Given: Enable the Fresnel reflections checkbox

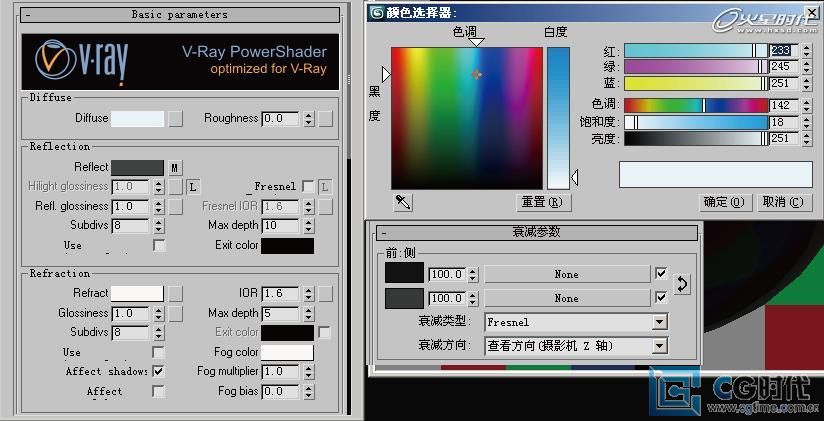Looking at the screenshot, I should [x=308, y=187].
